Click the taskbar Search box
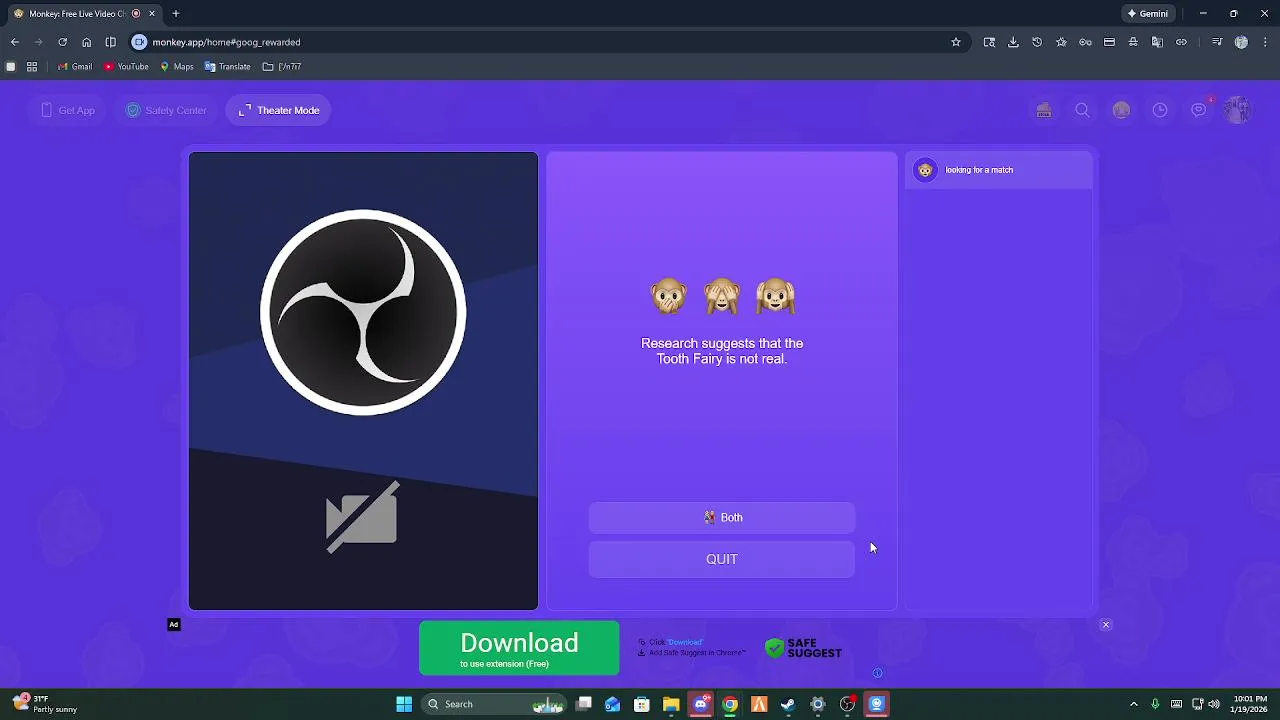1280x720 pixels. click(494, 704)
